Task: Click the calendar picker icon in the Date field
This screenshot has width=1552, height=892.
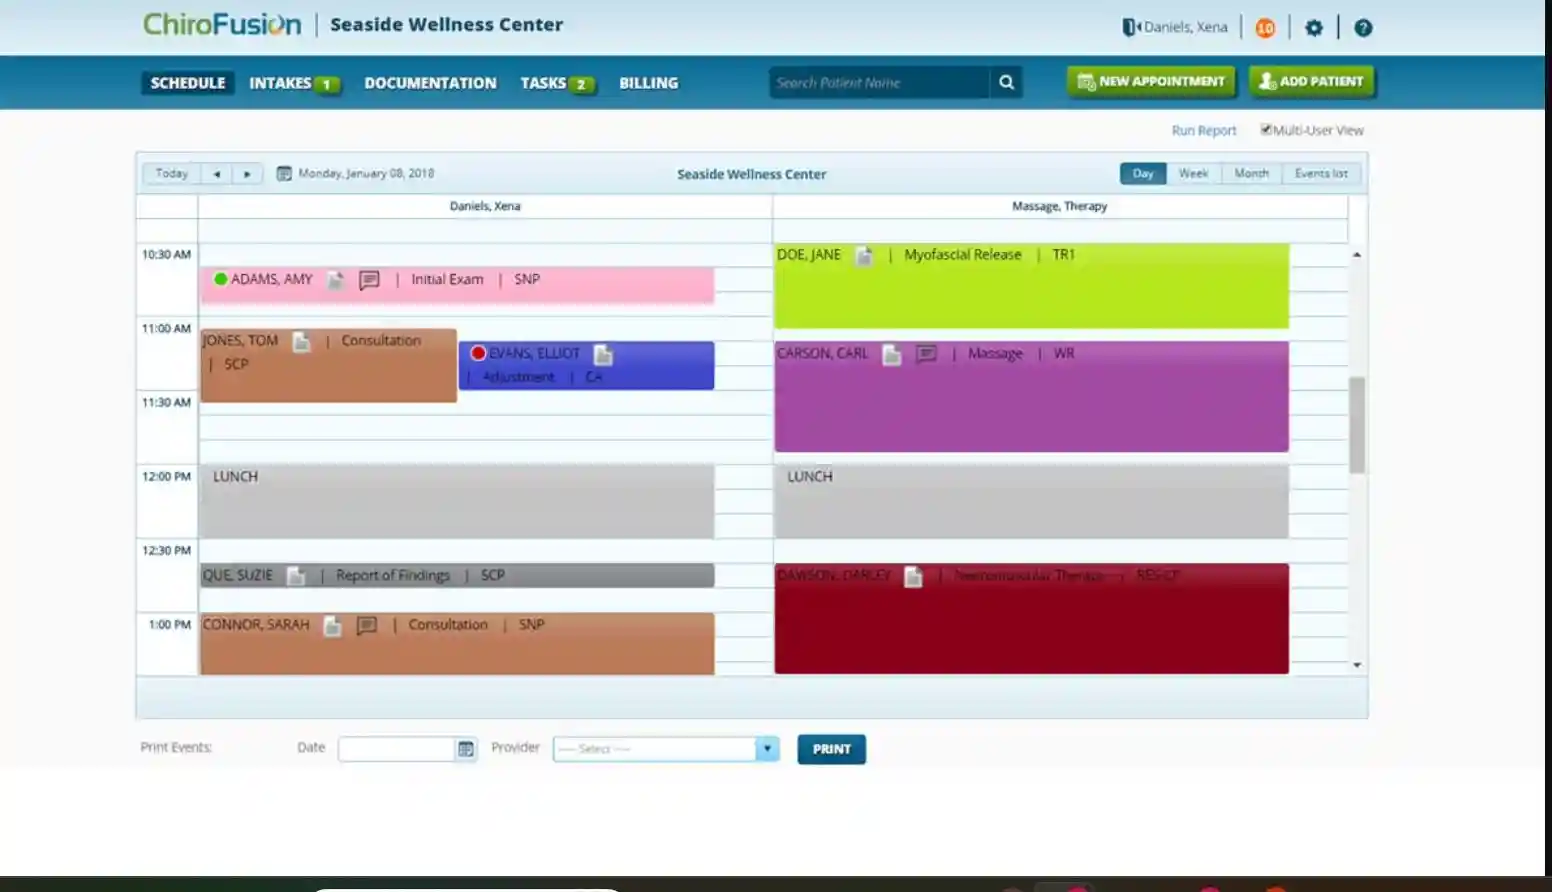Action: click(x=464, y=748)
